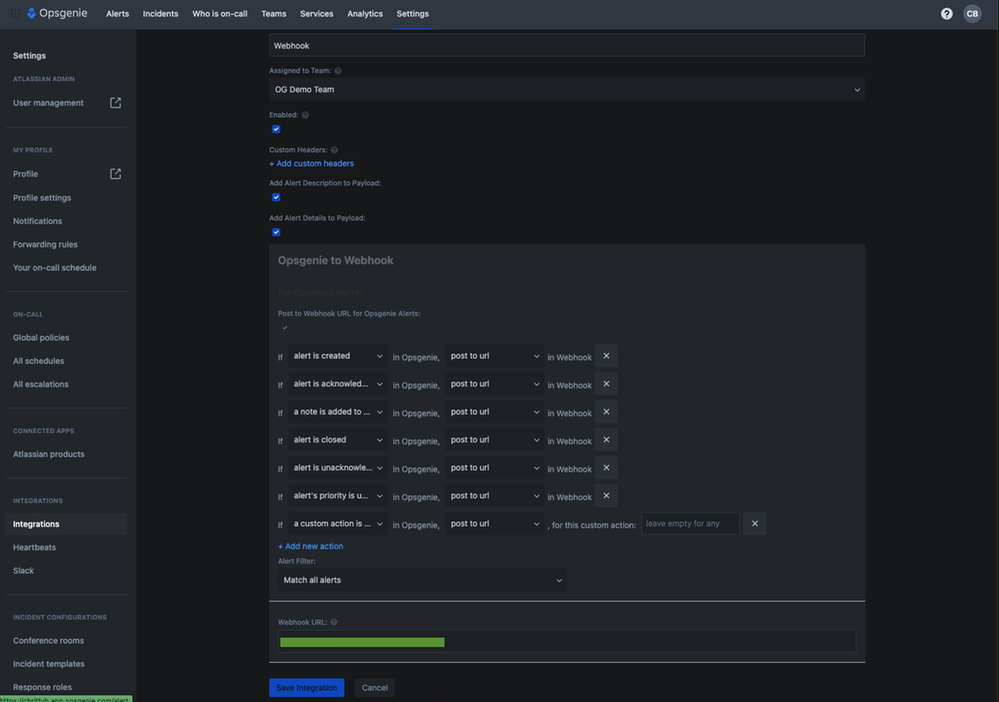The image size is (999, 702).
Task: Open the 'a note is added' condition dropdown
Action: tap(338, 412)
